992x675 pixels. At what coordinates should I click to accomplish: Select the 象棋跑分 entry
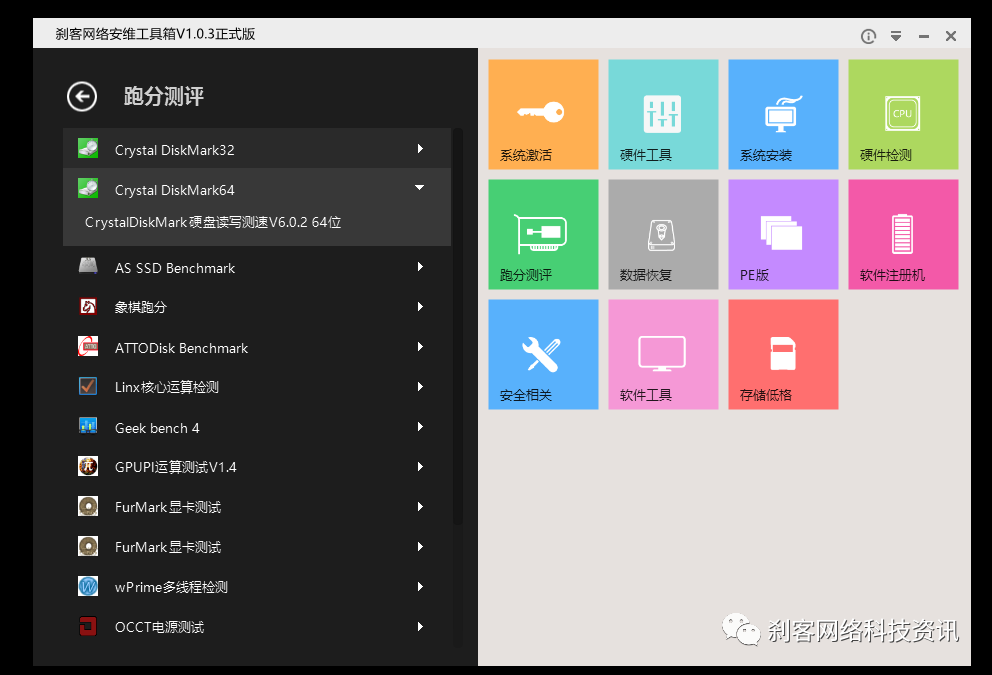[x=257, y=306]
